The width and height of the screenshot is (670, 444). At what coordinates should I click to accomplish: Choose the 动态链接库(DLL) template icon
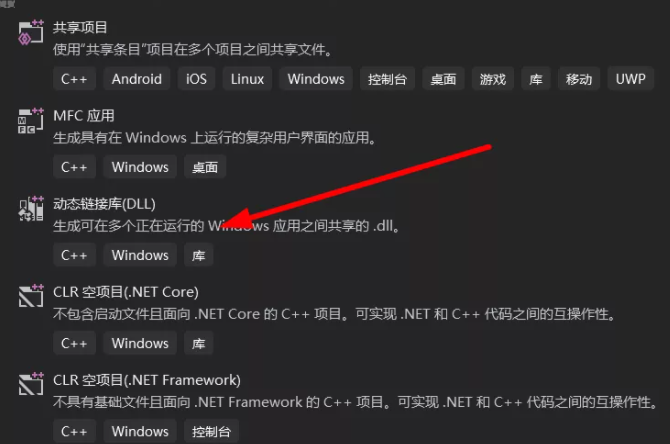pyautogui.click(x=31, y=209)
